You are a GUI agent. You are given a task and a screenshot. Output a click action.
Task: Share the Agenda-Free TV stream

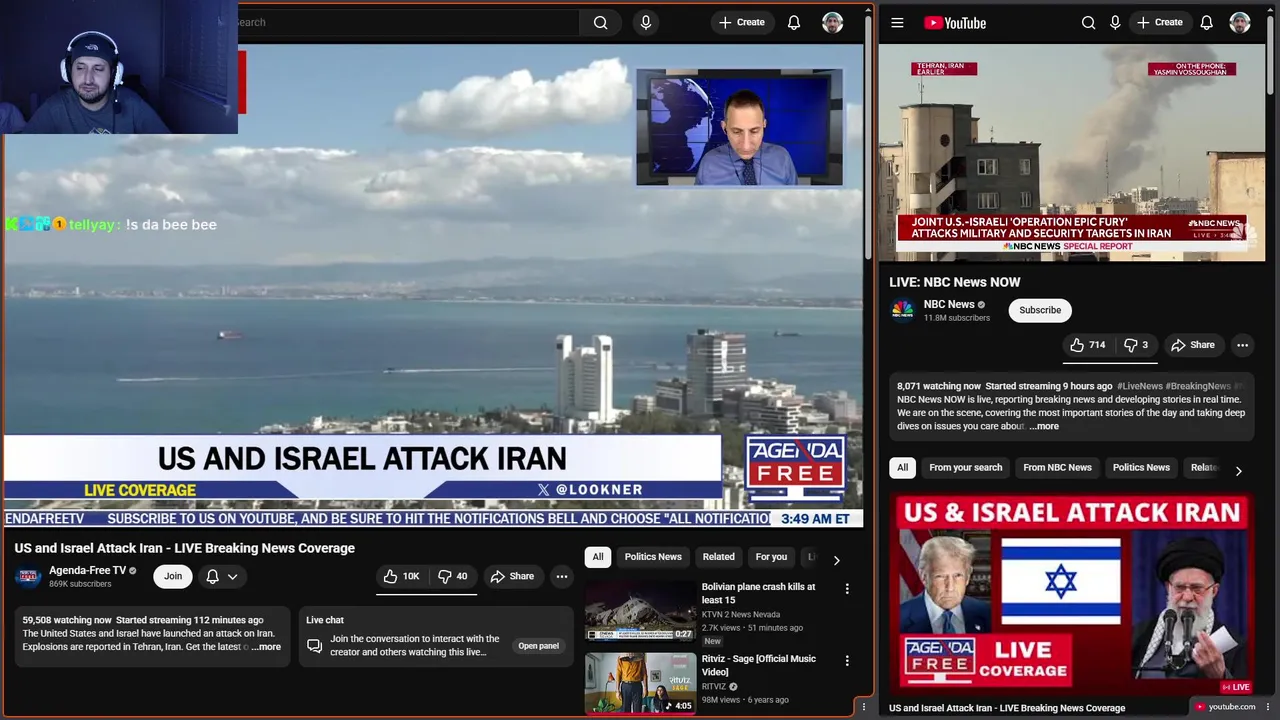tap(512, 576)
